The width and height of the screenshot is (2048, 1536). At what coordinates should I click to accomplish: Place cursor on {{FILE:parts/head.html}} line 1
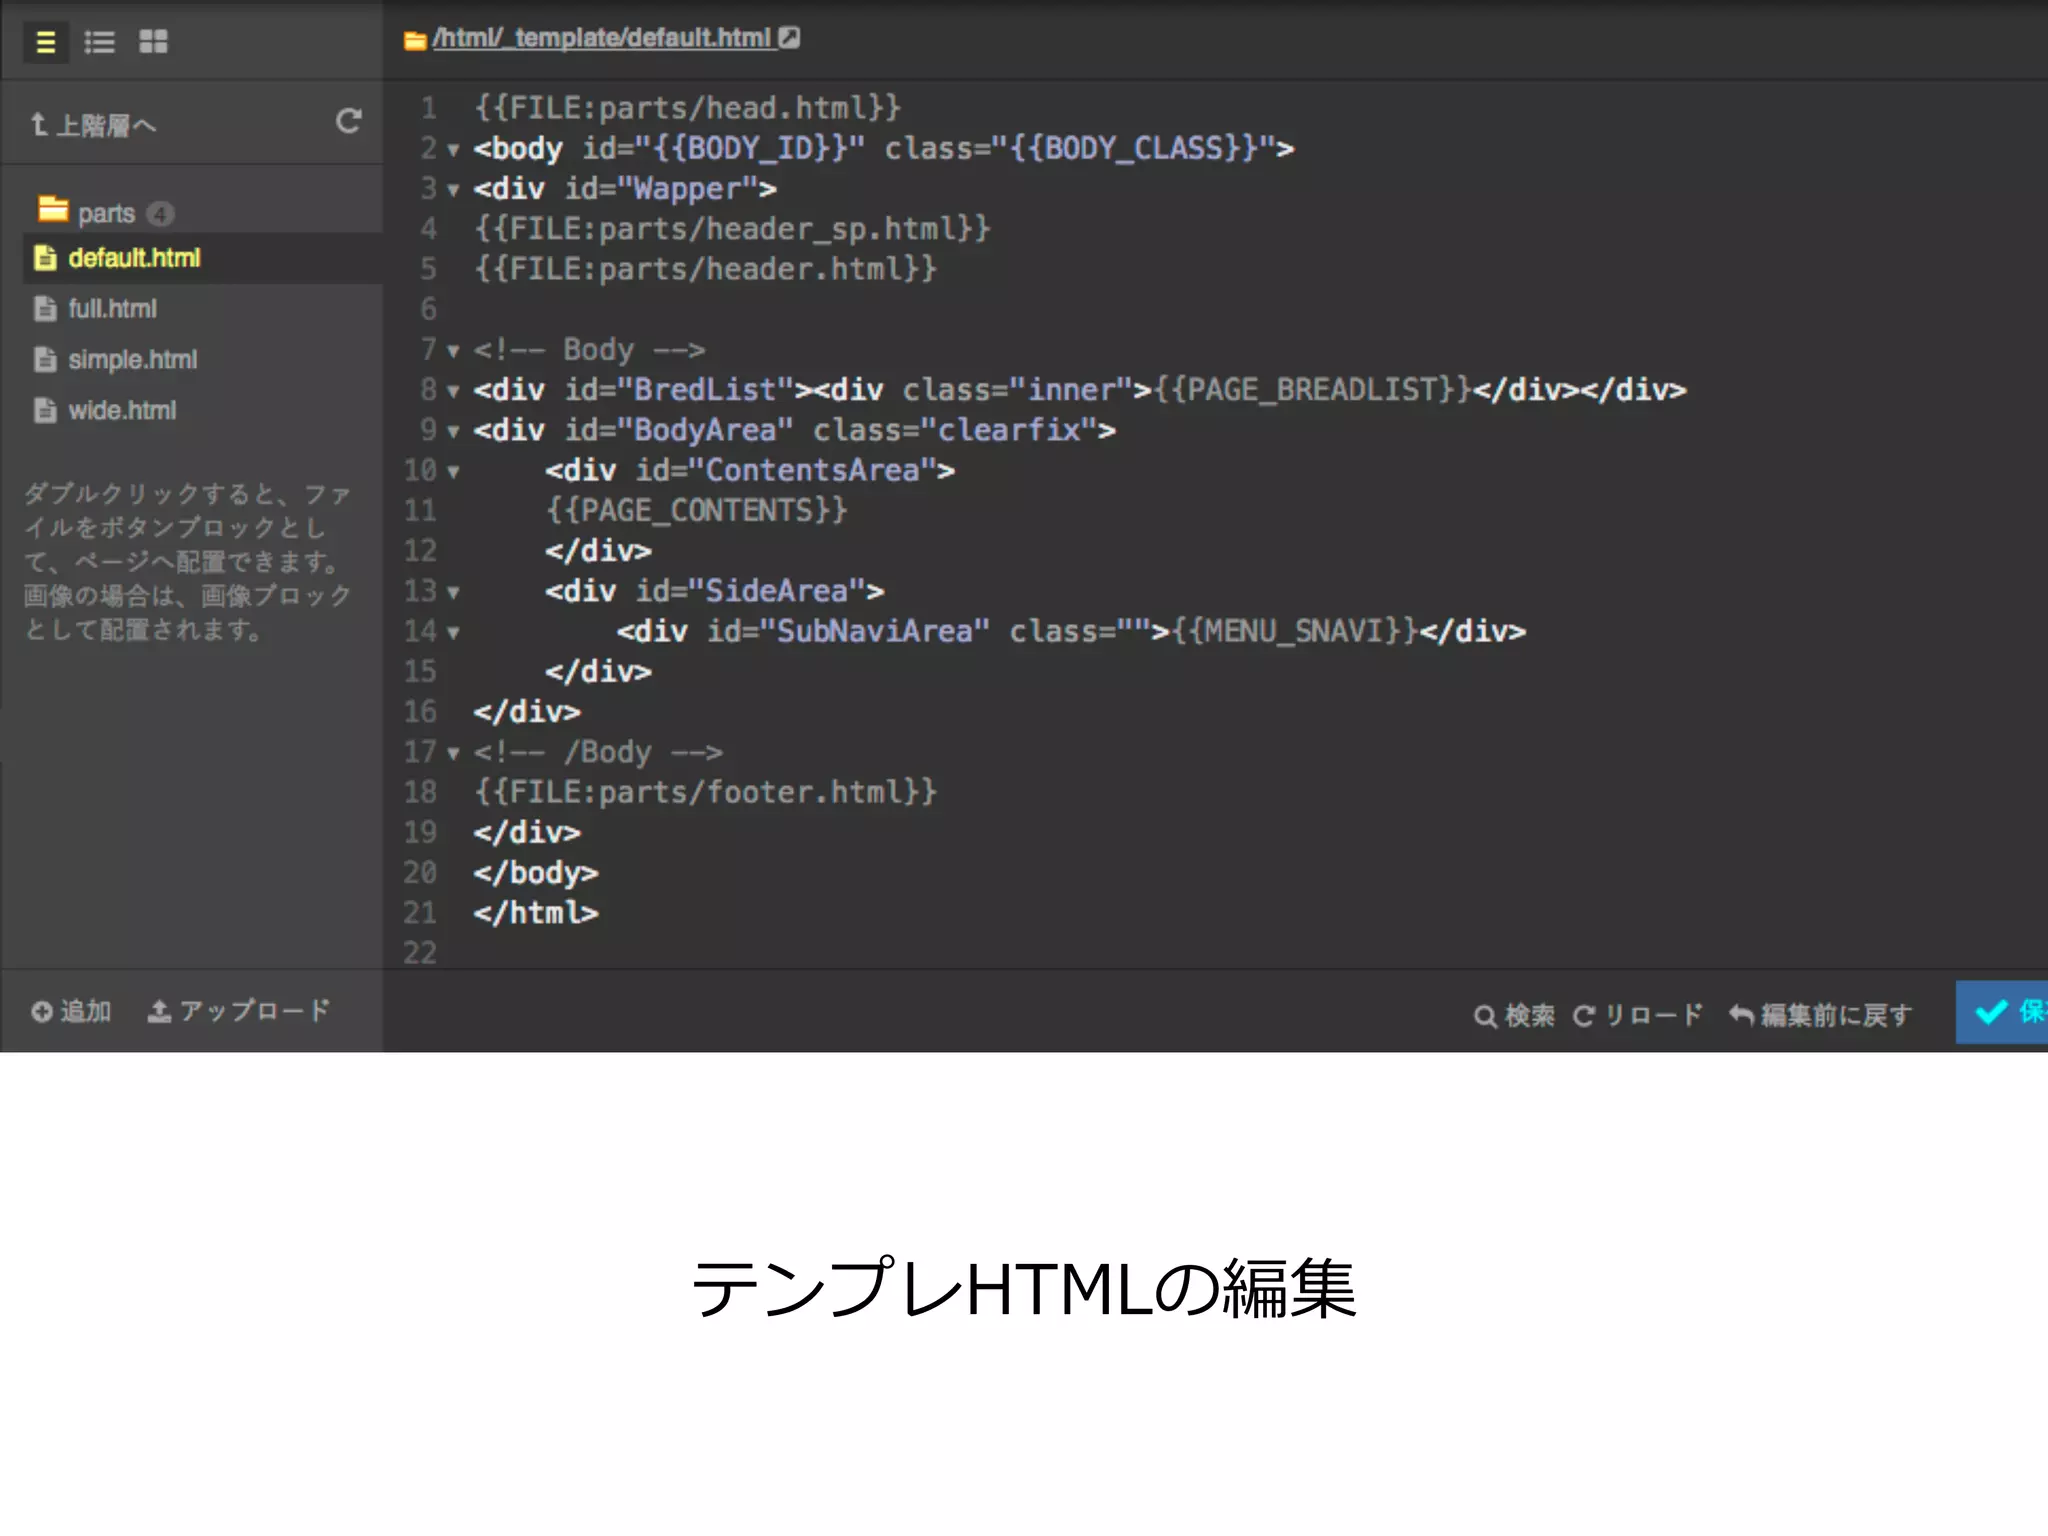point(687,108)
